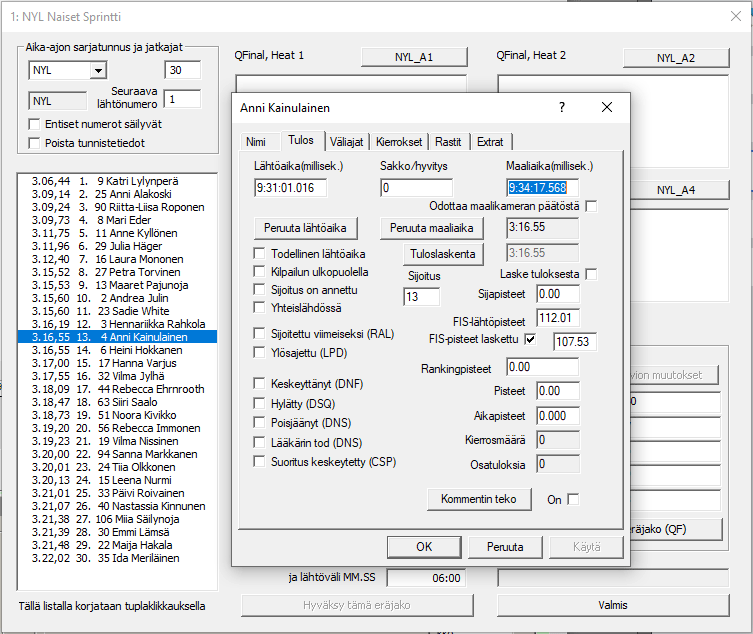Click in the Maaliaika time field
753x634 pixels.
(551, 188)
